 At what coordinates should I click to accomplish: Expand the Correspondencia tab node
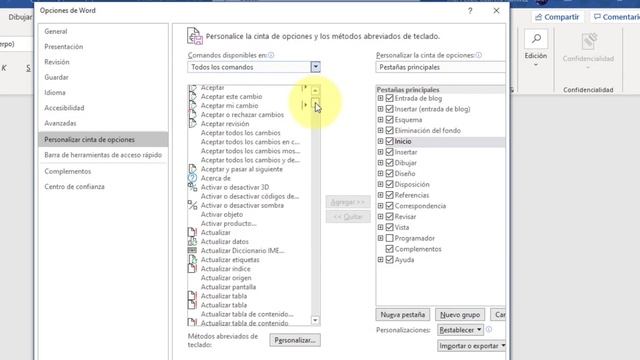point(380,206)
